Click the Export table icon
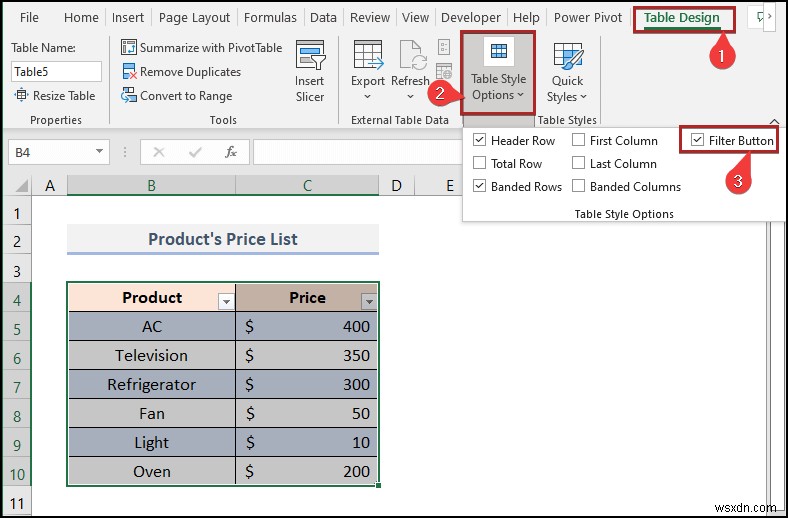 coord(368,54)
